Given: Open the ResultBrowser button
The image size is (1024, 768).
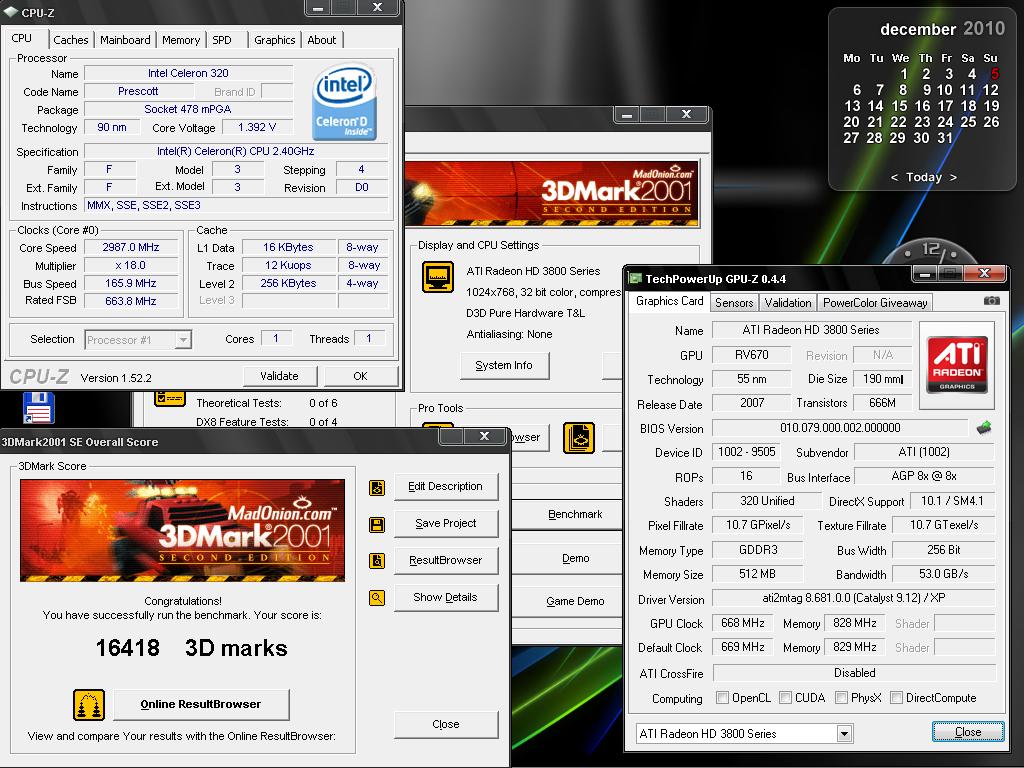Looking at the screenshot, I should (445, 560).
